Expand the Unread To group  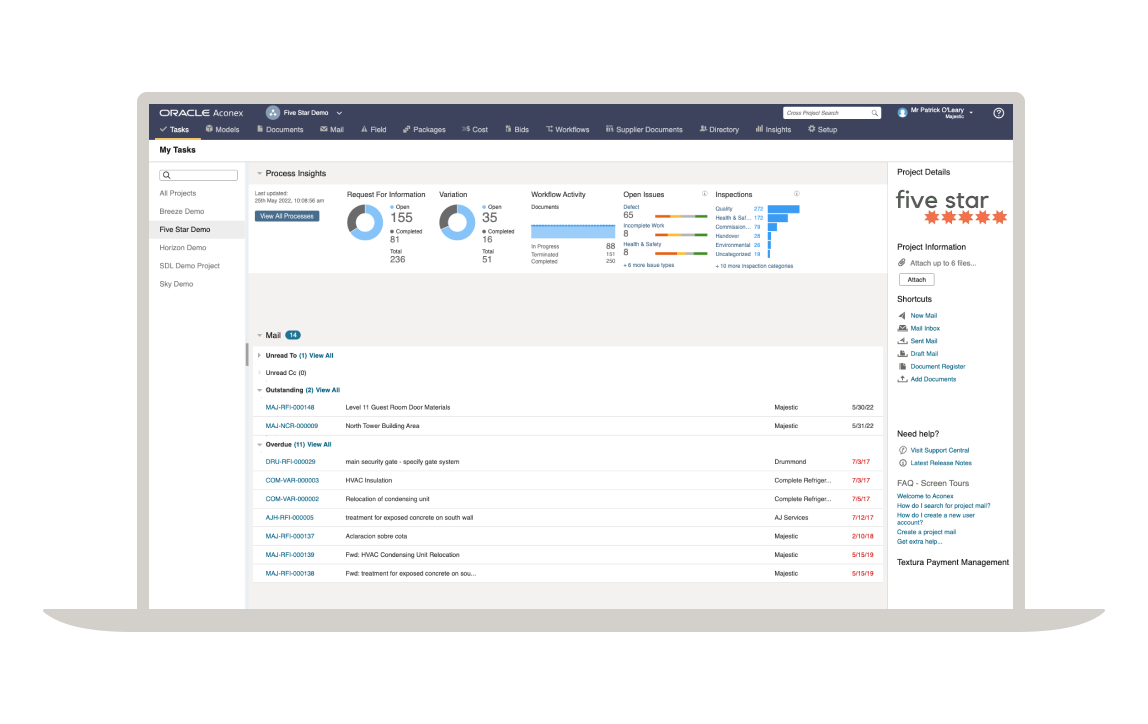(259, 355)
